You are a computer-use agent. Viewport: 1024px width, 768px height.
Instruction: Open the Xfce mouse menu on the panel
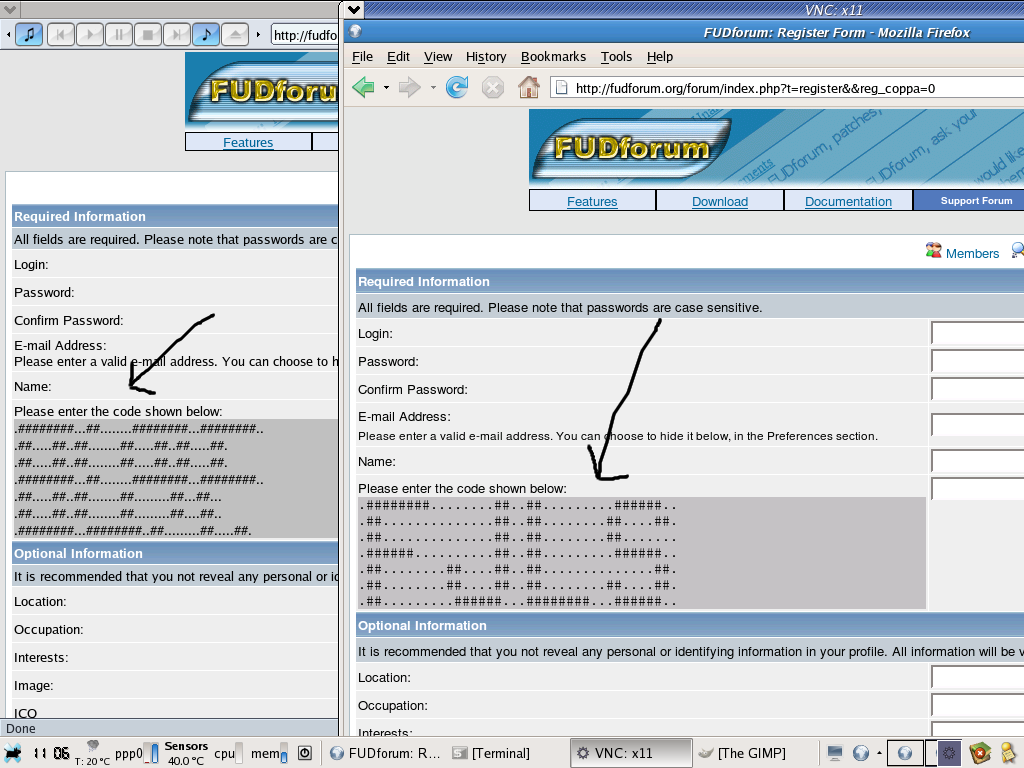click(12, 753)
